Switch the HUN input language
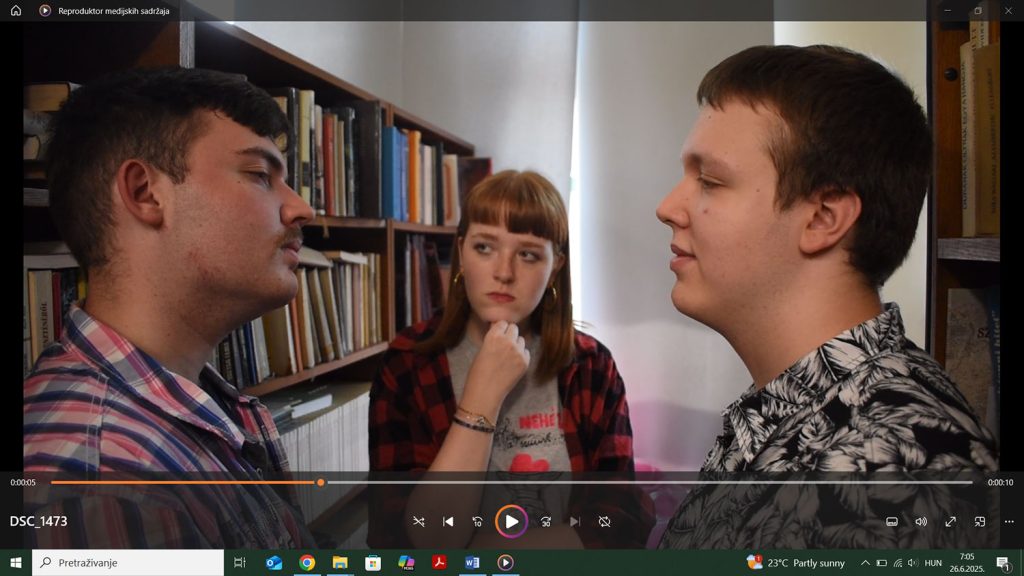Viewport: 1024px width, 576px height. click(933, 563)
